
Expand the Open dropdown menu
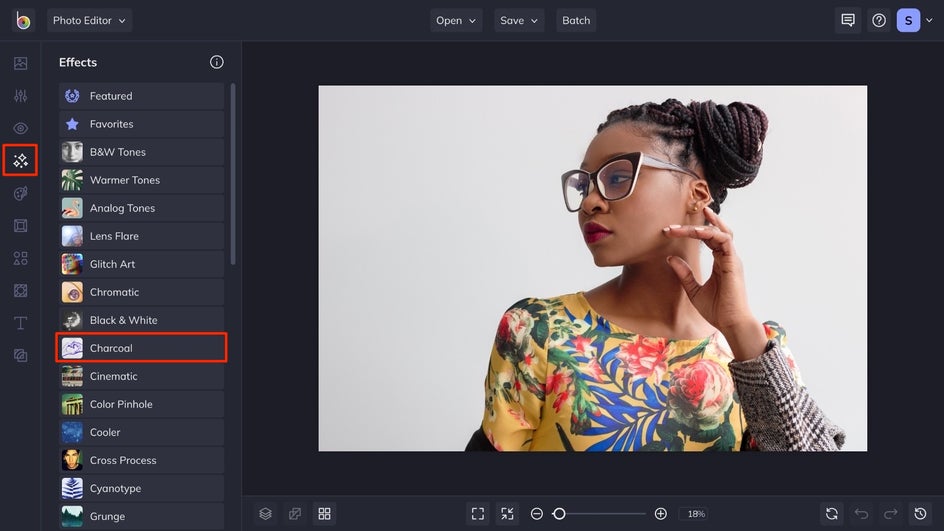pyautogui.click(x=456, y=20)
